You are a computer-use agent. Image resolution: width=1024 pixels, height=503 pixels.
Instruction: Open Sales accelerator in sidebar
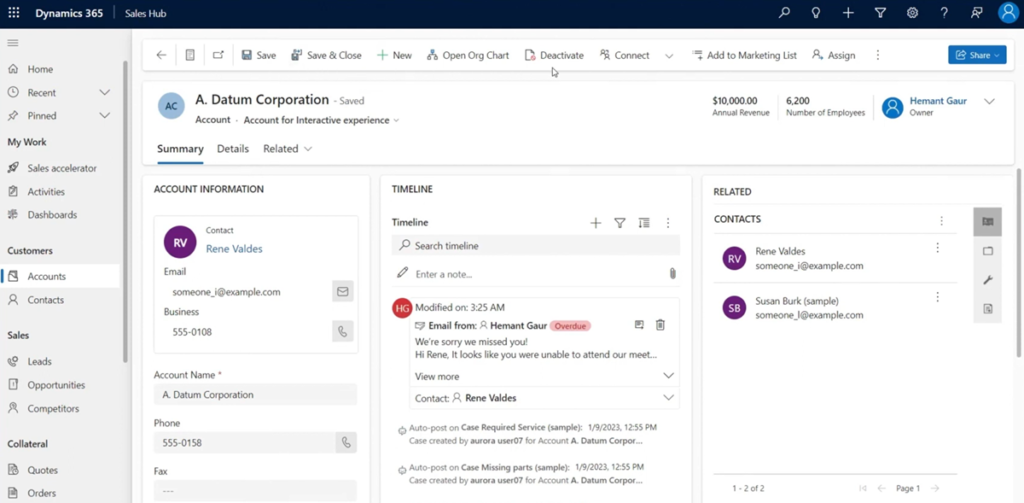coord(60,168)
